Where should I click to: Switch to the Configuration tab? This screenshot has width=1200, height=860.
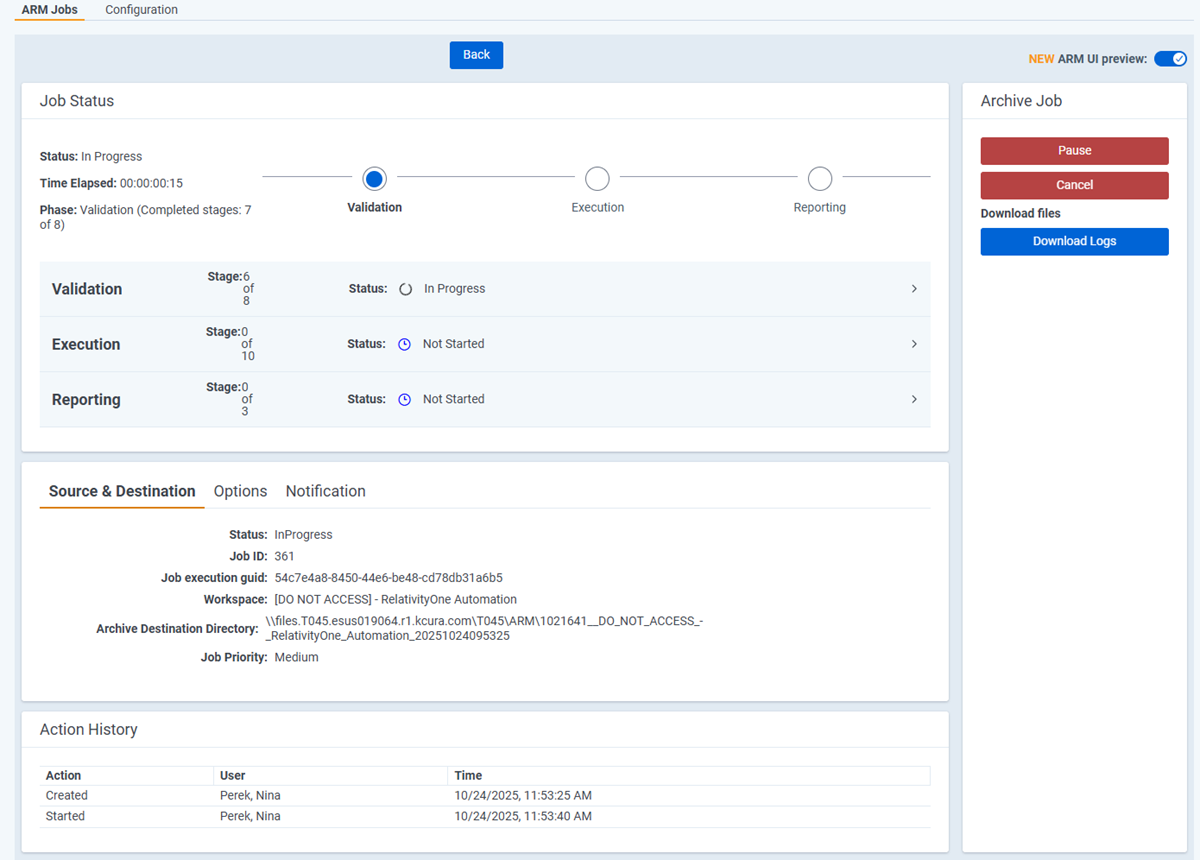(x=140, y=10)
